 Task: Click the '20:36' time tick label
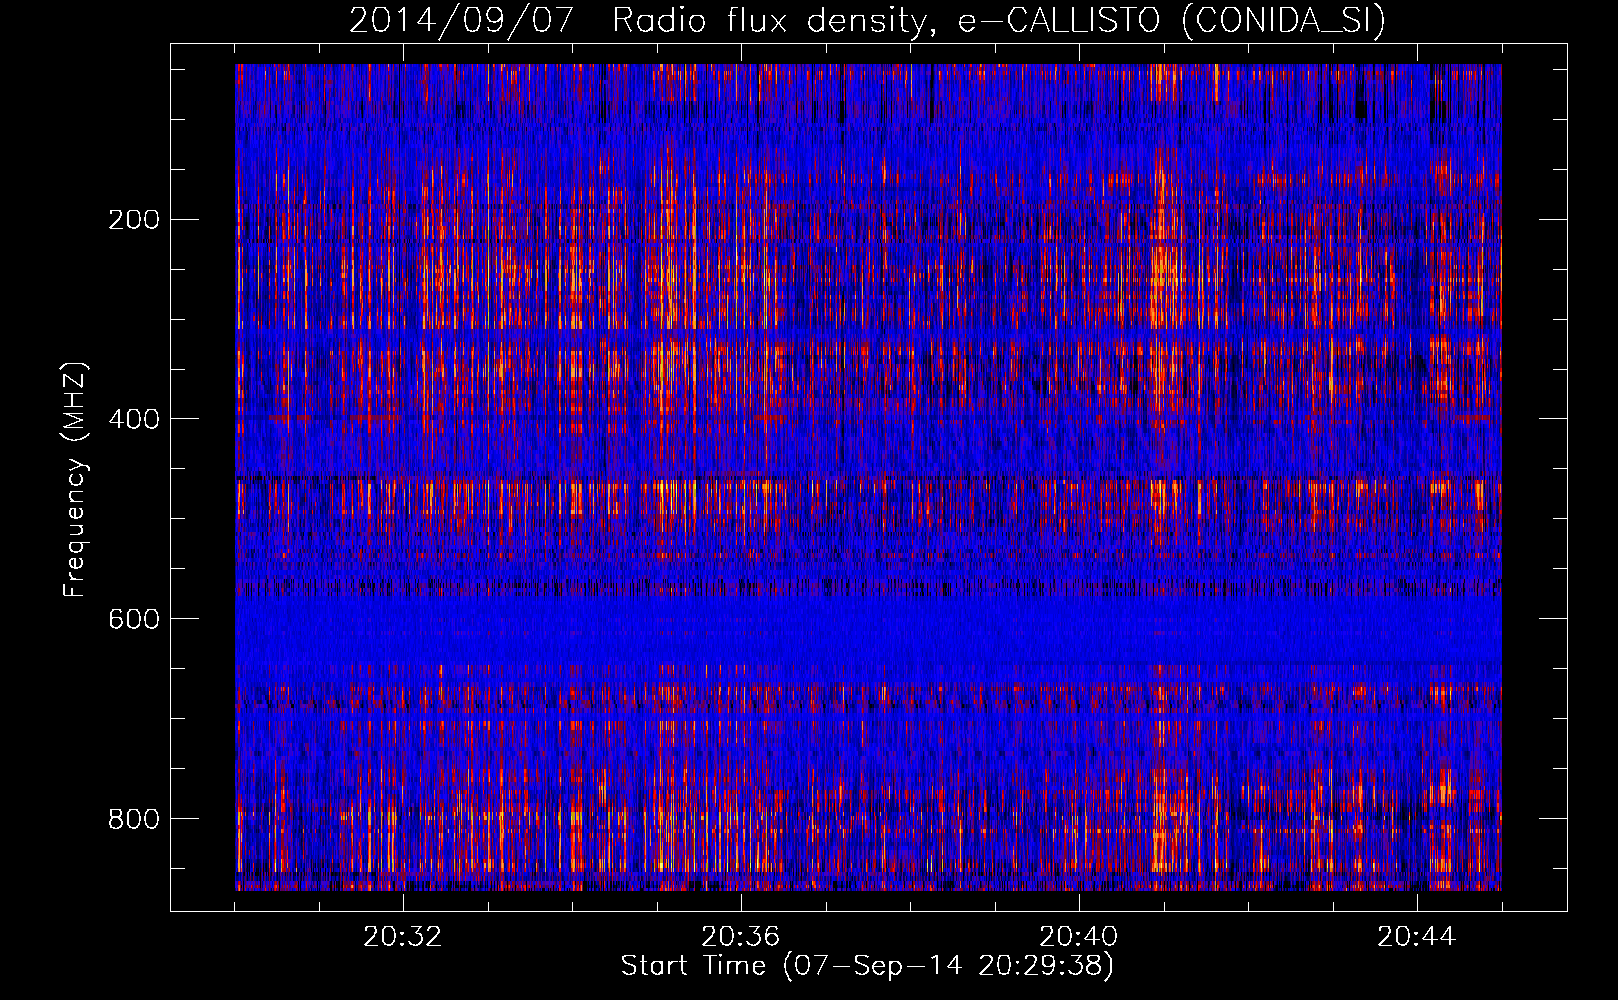[x=741, y=937]
